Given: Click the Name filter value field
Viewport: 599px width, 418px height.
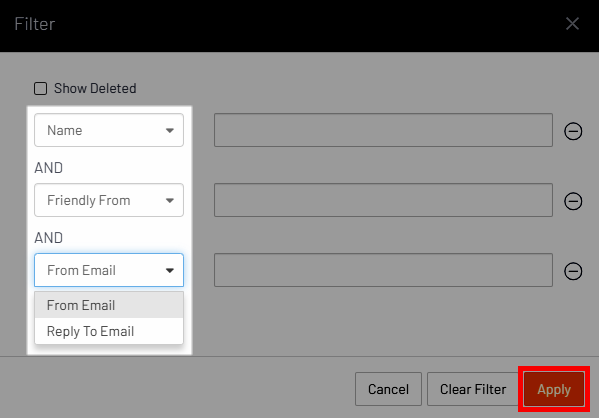Looking at the screenshot, I should click(383, 130).
